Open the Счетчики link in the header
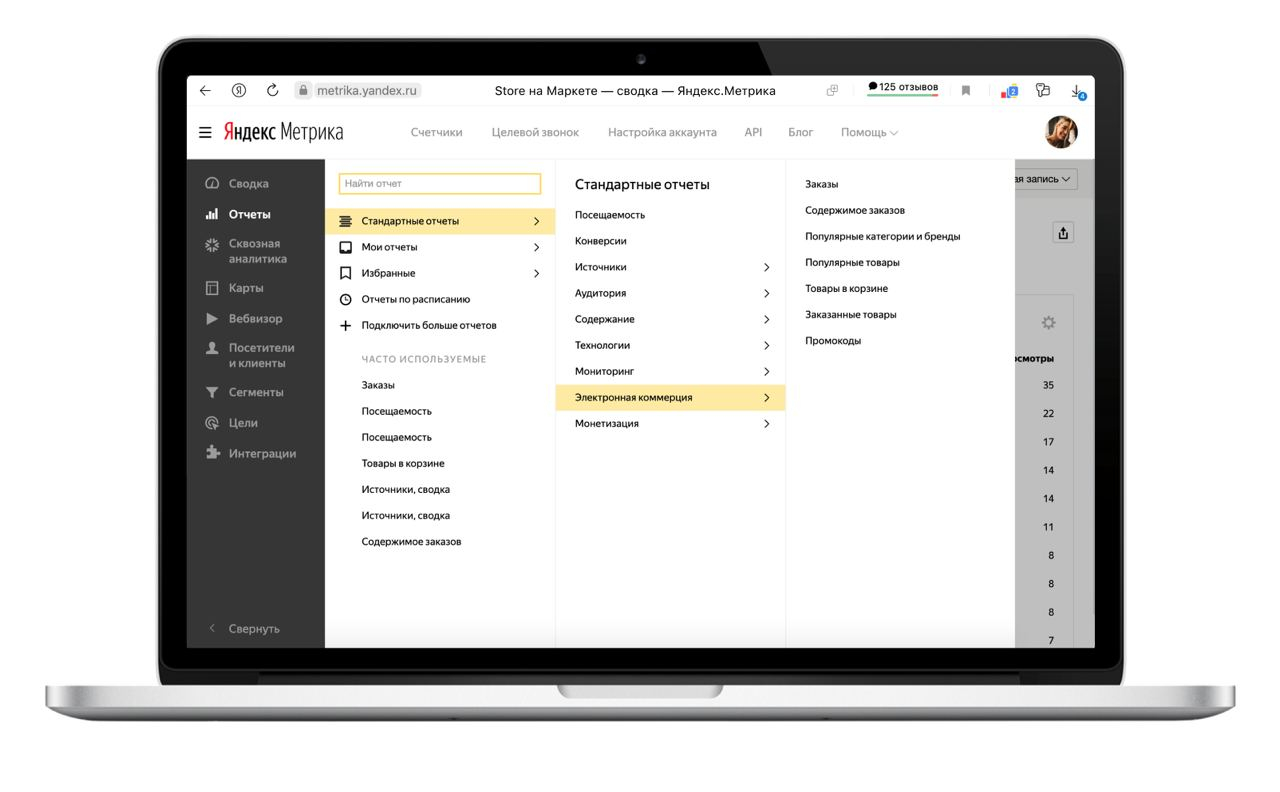The width and height of the screenshot is (1280, 792). pyautogui.click(x=436, y=132)
